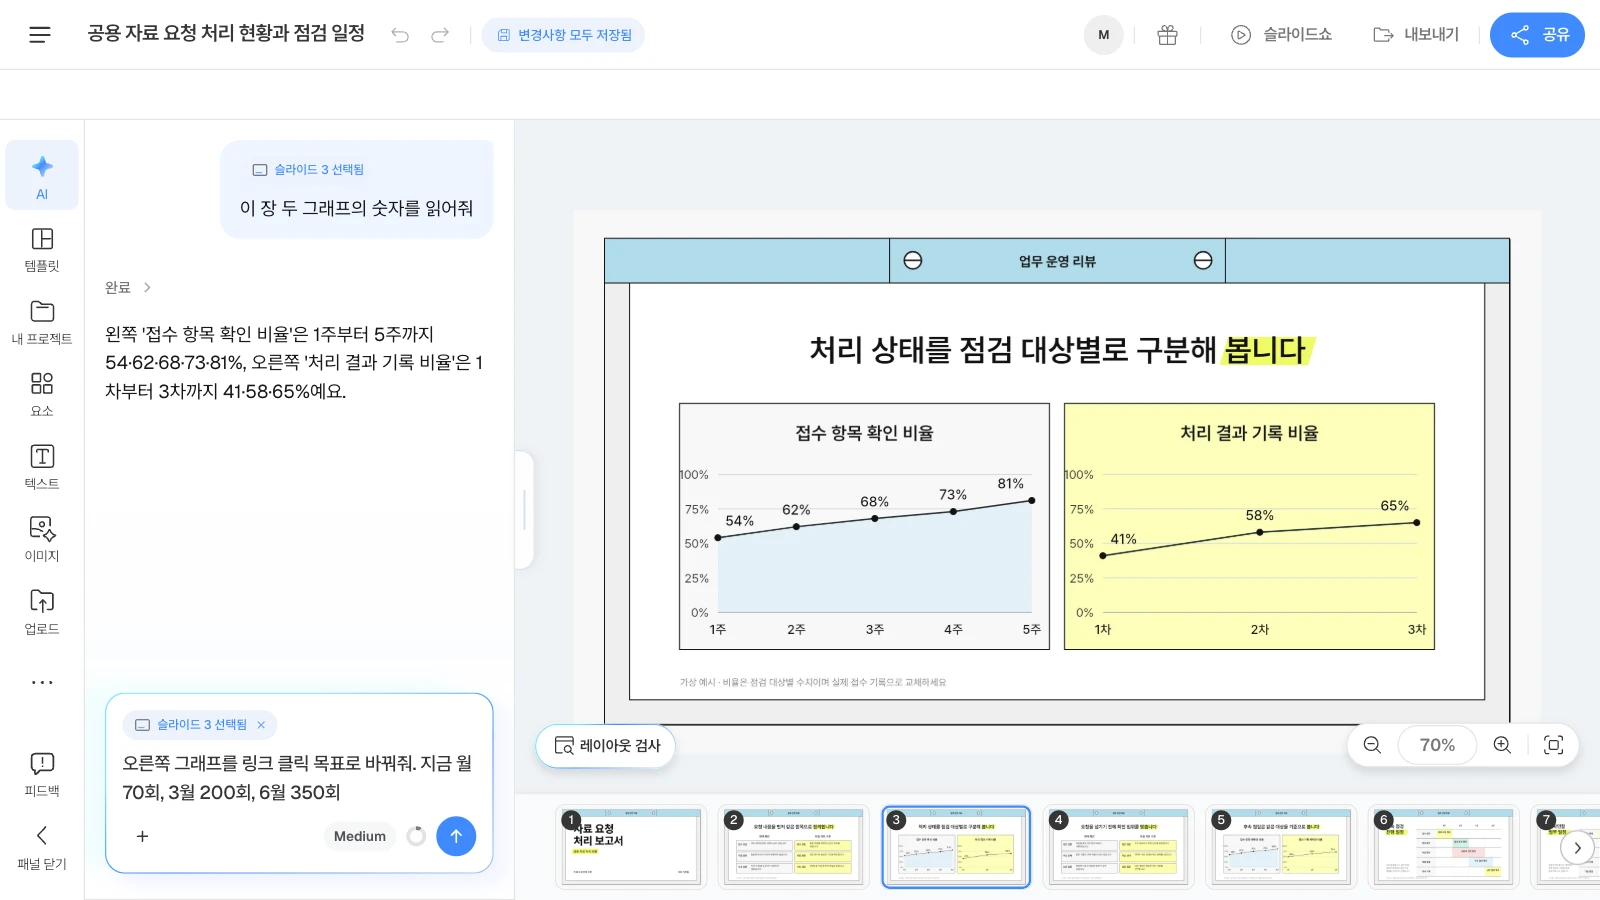The height and width of the screenshot is (900, 1600).
Task: Click the 슬라이드 3 선택됨 tag in chat message
Action: 308,170
